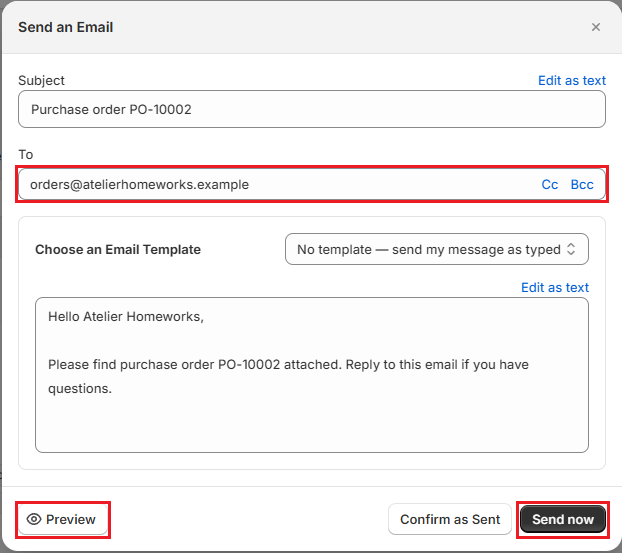622x553 pixels.
Task: Close the Send an Email dialog
Action: click(x=595, y=27)
